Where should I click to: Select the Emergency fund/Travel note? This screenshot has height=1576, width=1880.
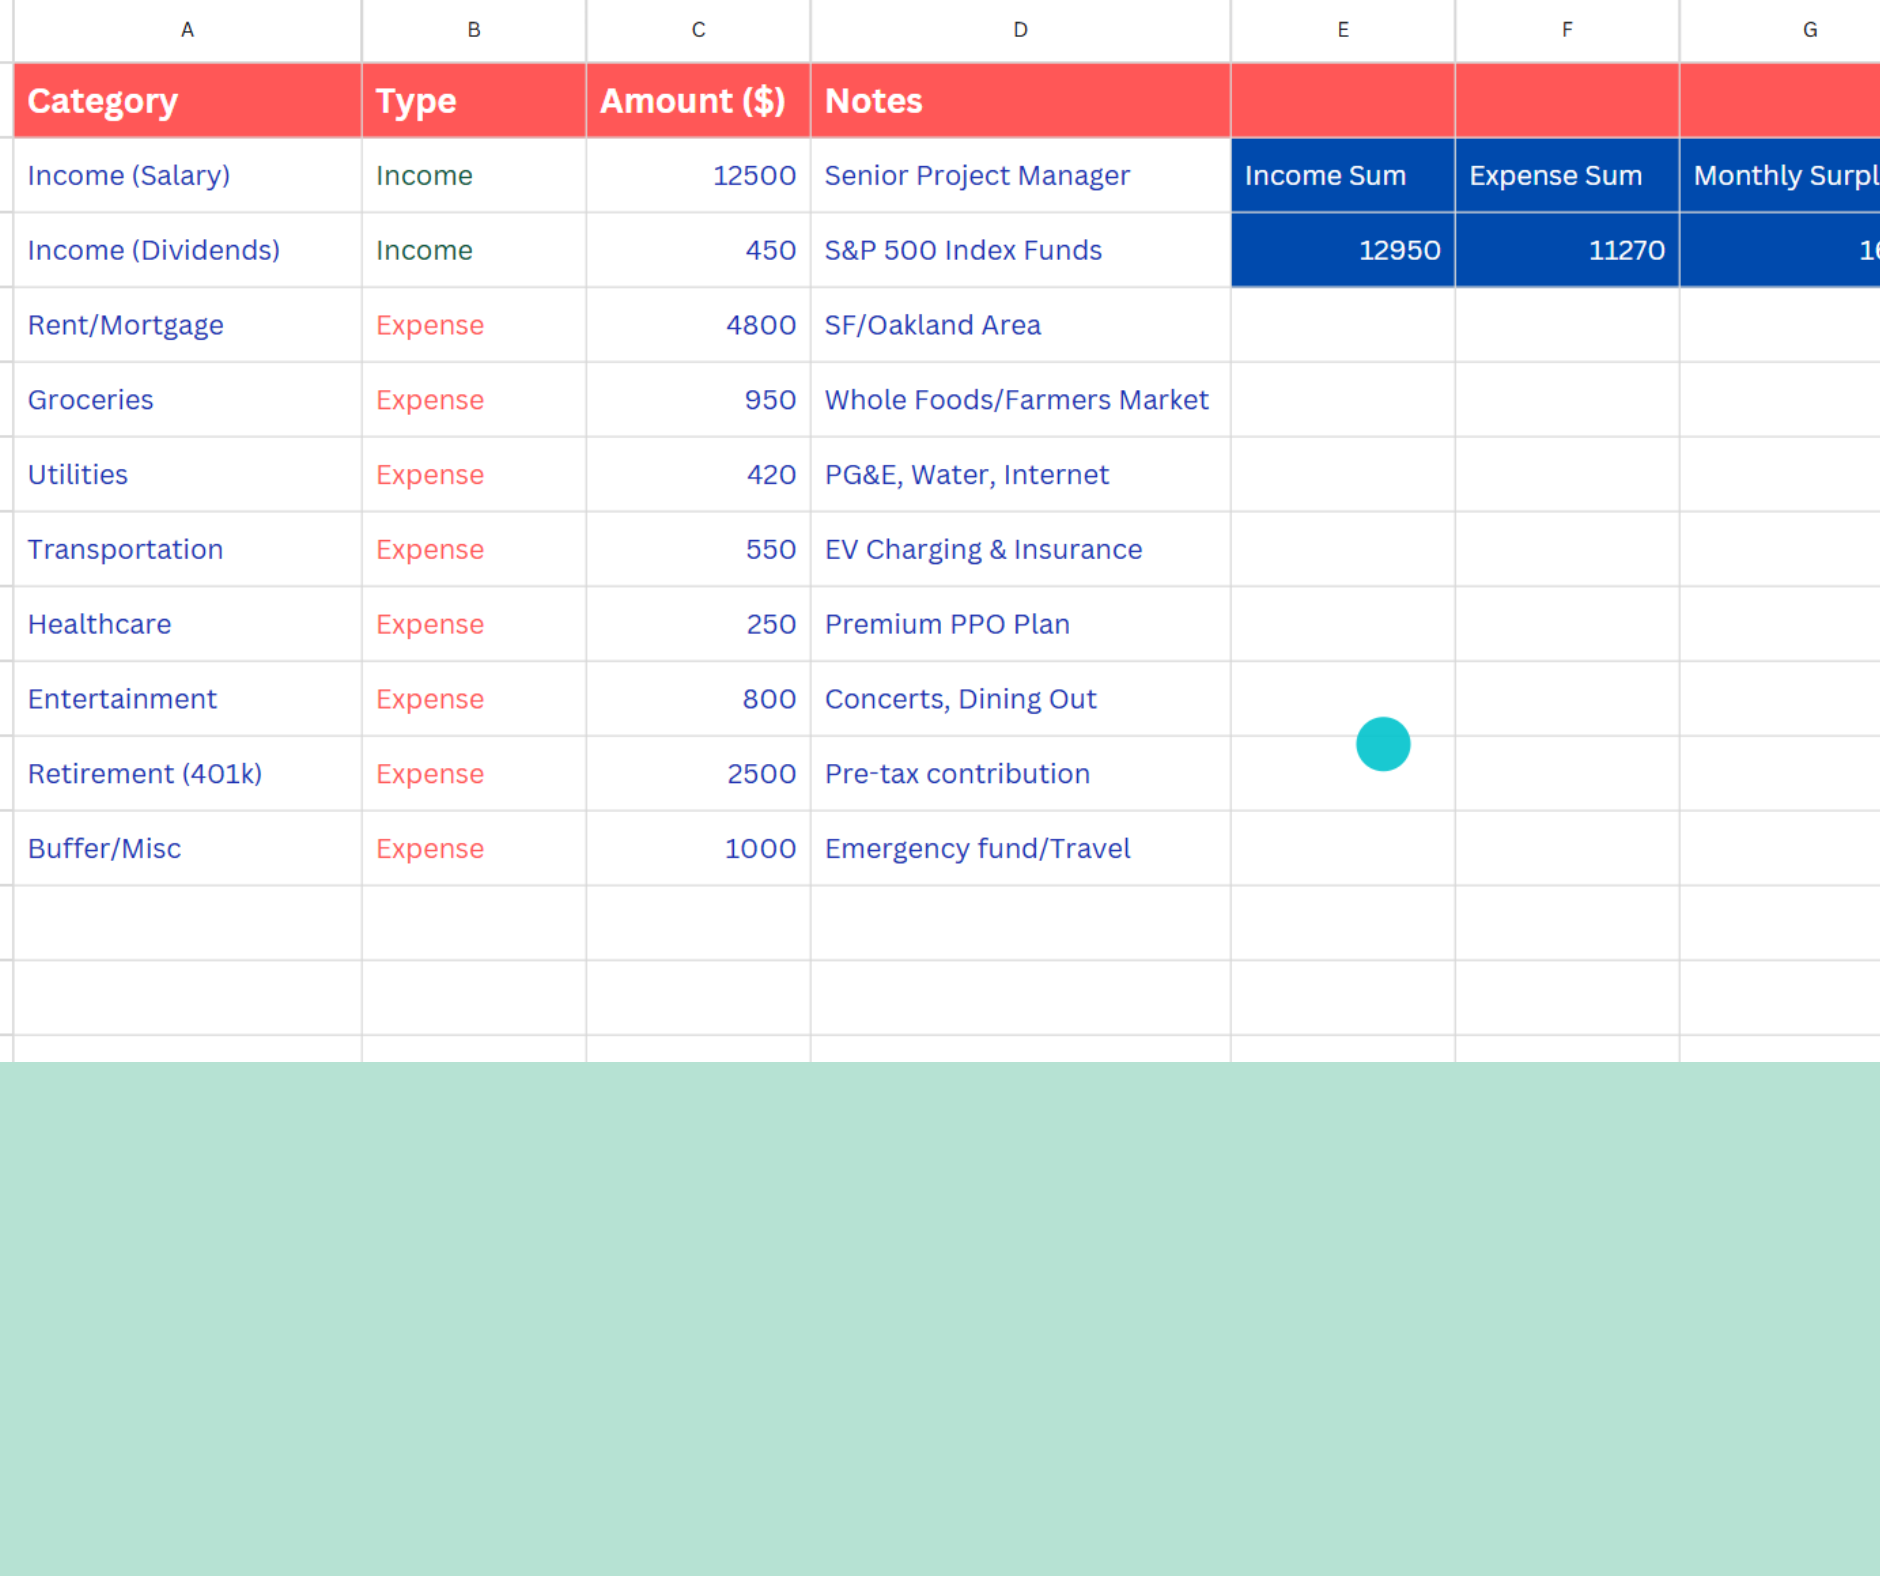click(x=1020, y=848)
